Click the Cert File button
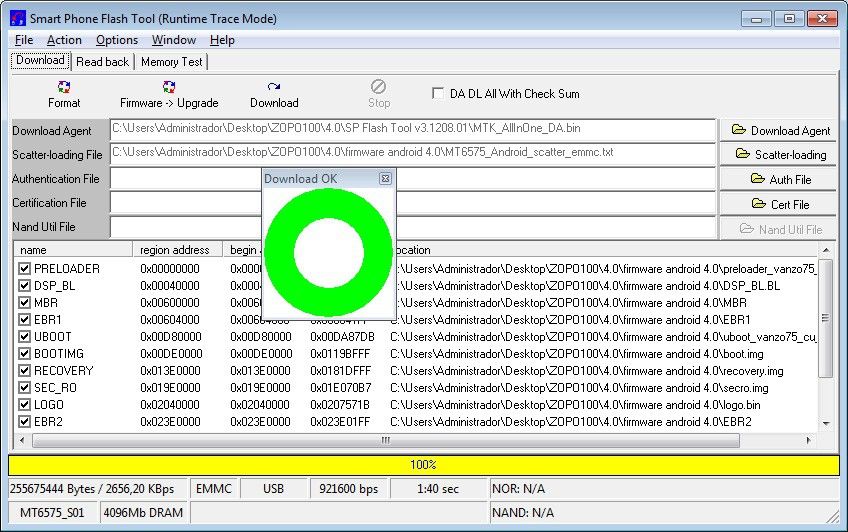The width and height of the screenshot is (848, 532). (778, 204)
